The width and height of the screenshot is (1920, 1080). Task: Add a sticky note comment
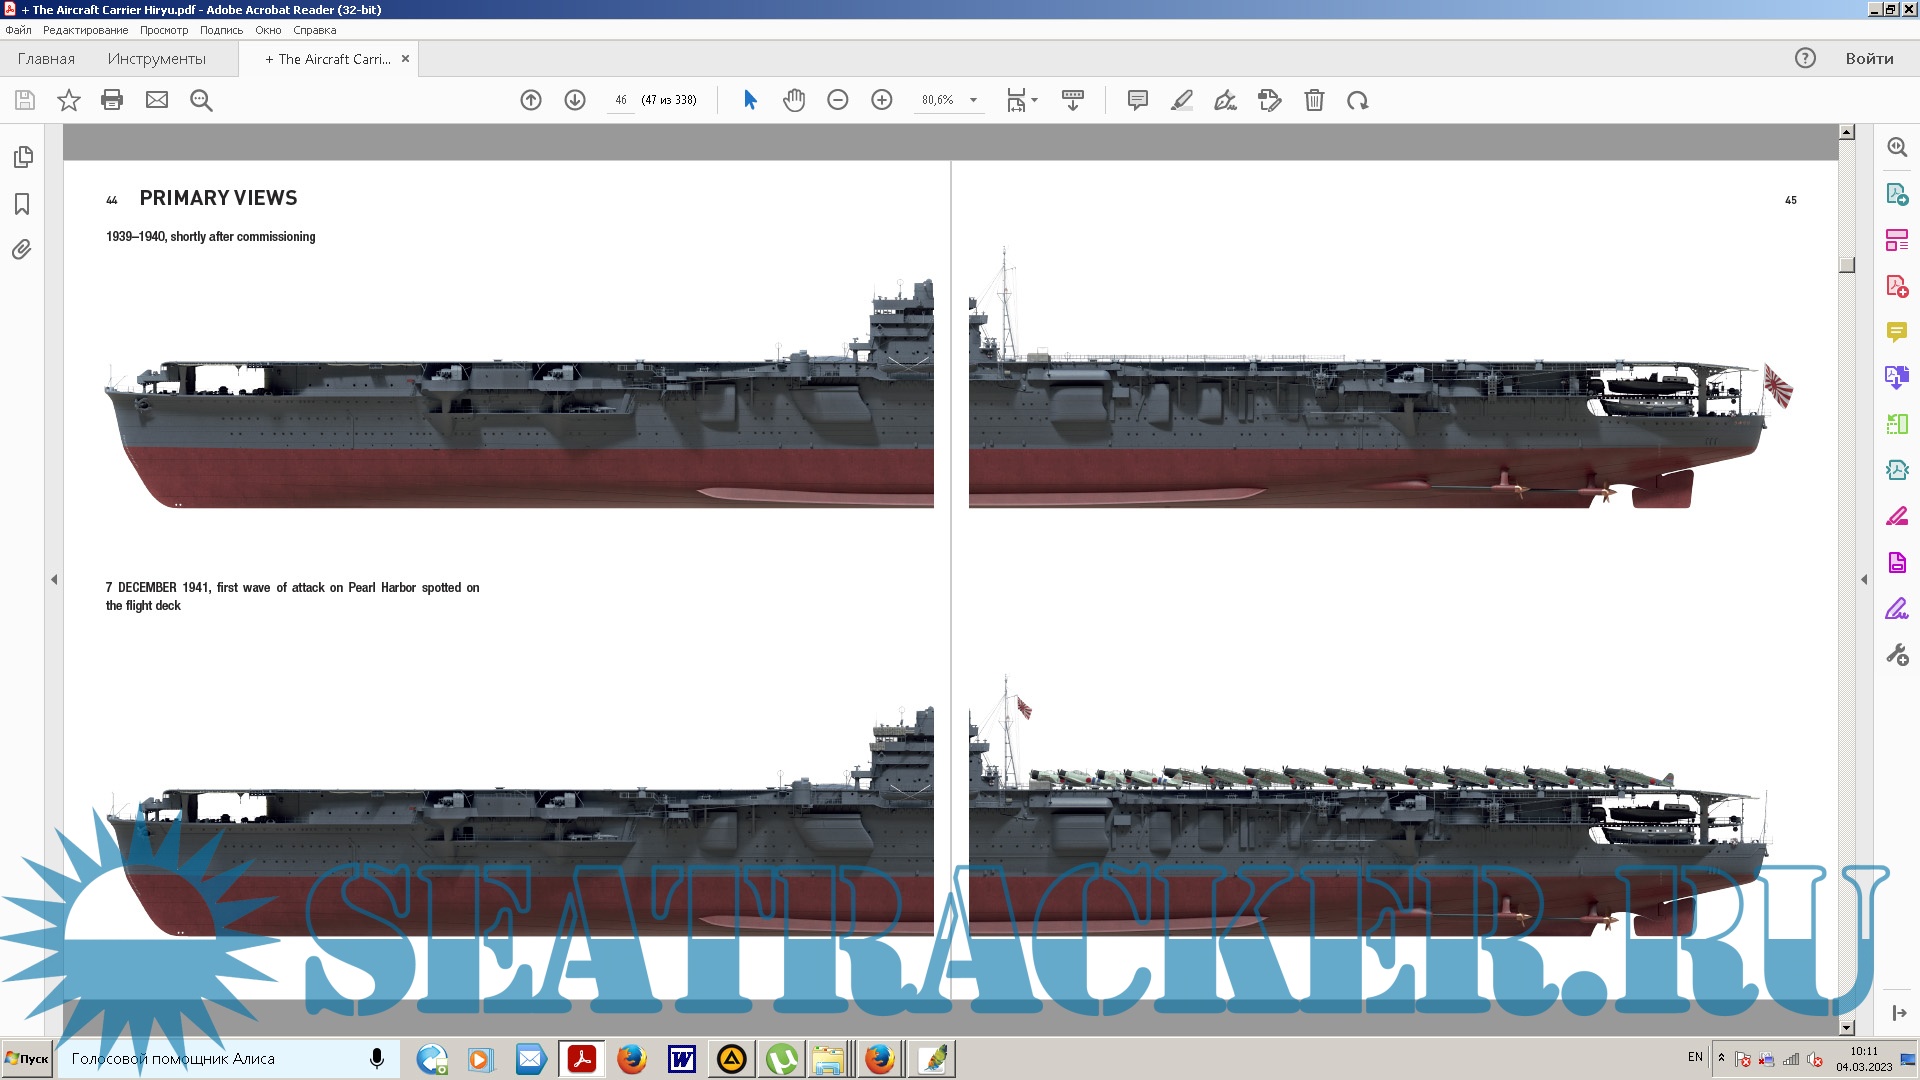1137,100
